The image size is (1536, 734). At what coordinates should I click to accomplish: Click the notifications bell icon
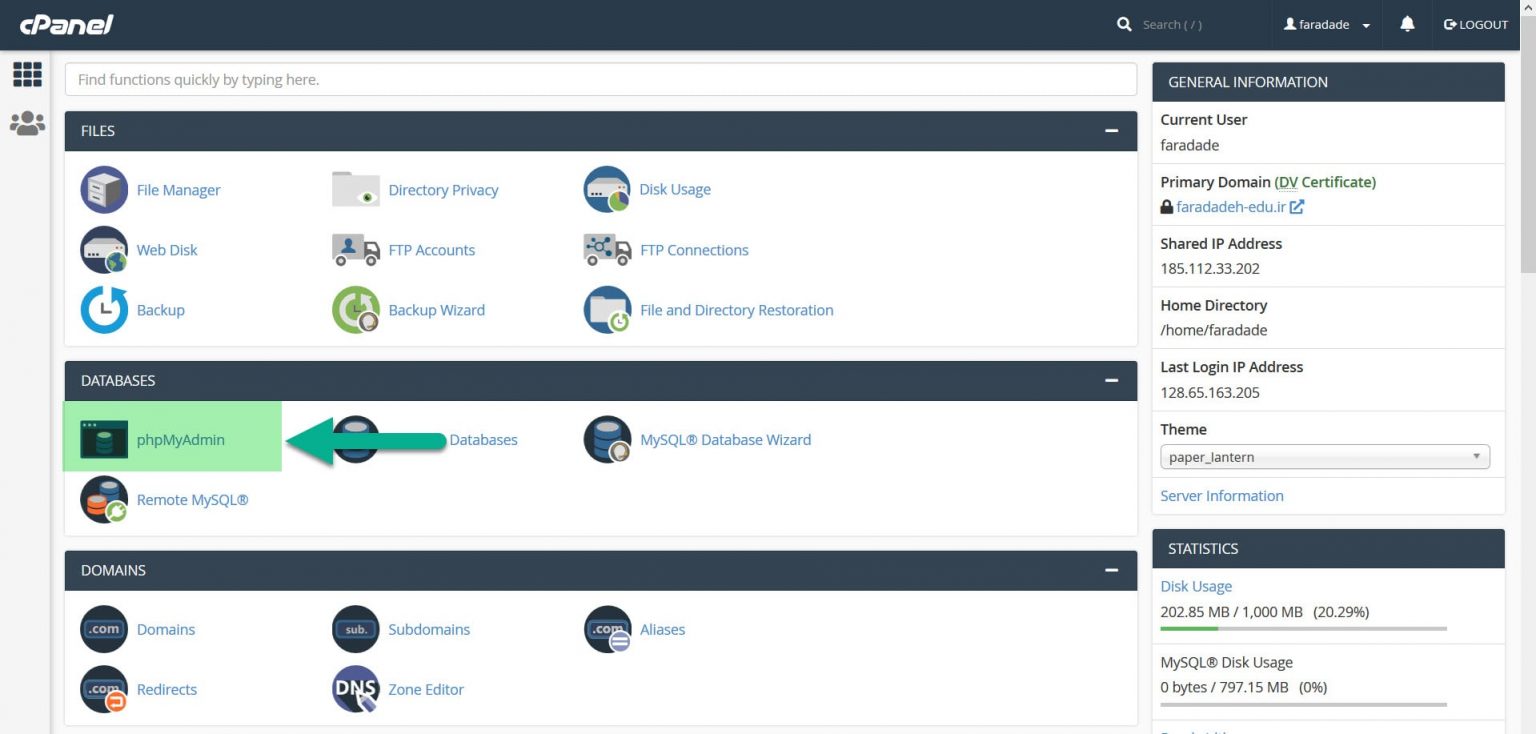(x=1407, y=24)
